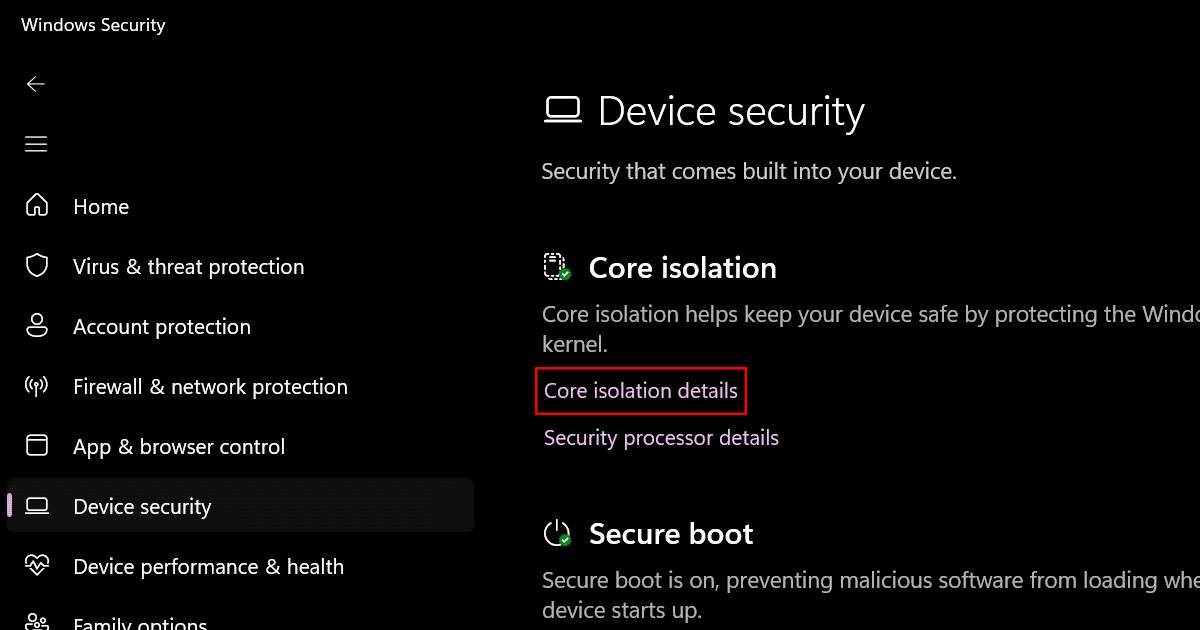The height and width of the screenshot is (630, 1200).
Task: Click the Firewall & network antenna icon
Action: [x=37, y=387]
